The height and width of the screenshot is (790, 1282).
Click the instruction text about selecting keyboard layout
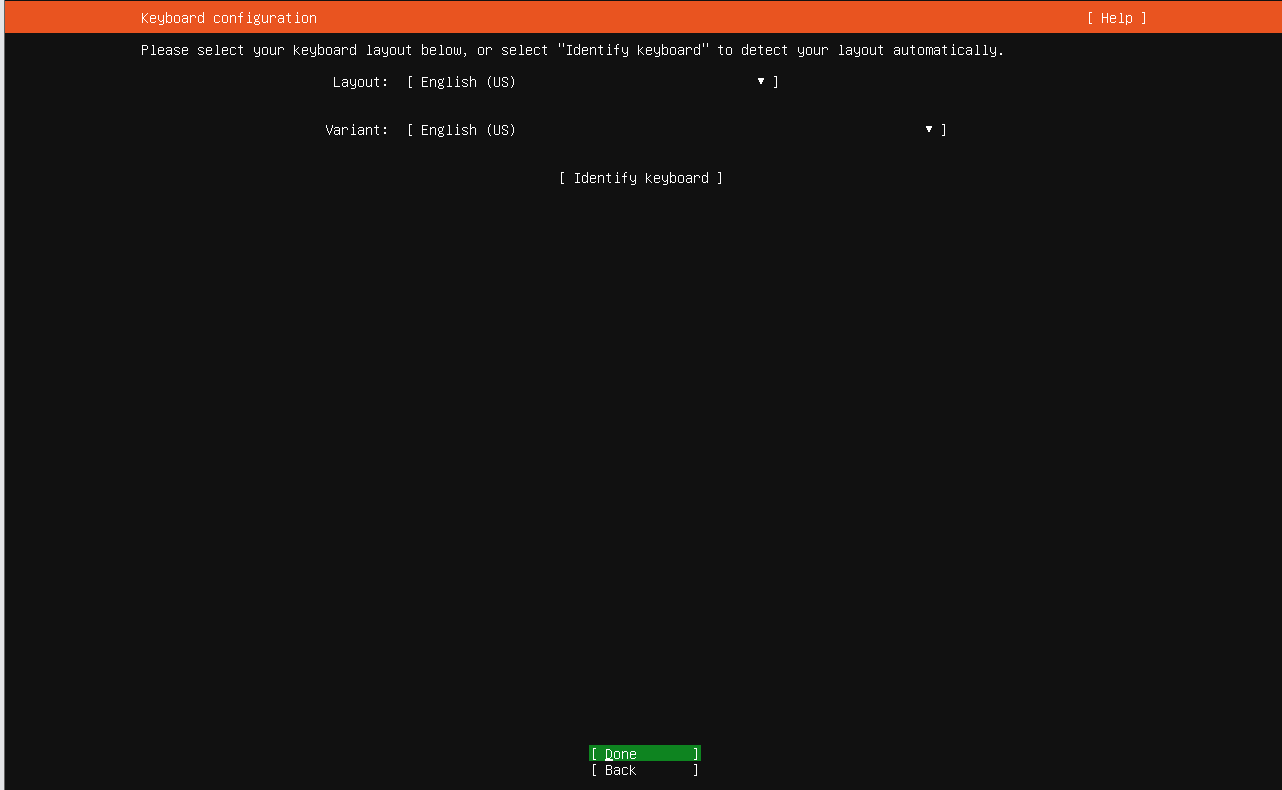[572, 50]
